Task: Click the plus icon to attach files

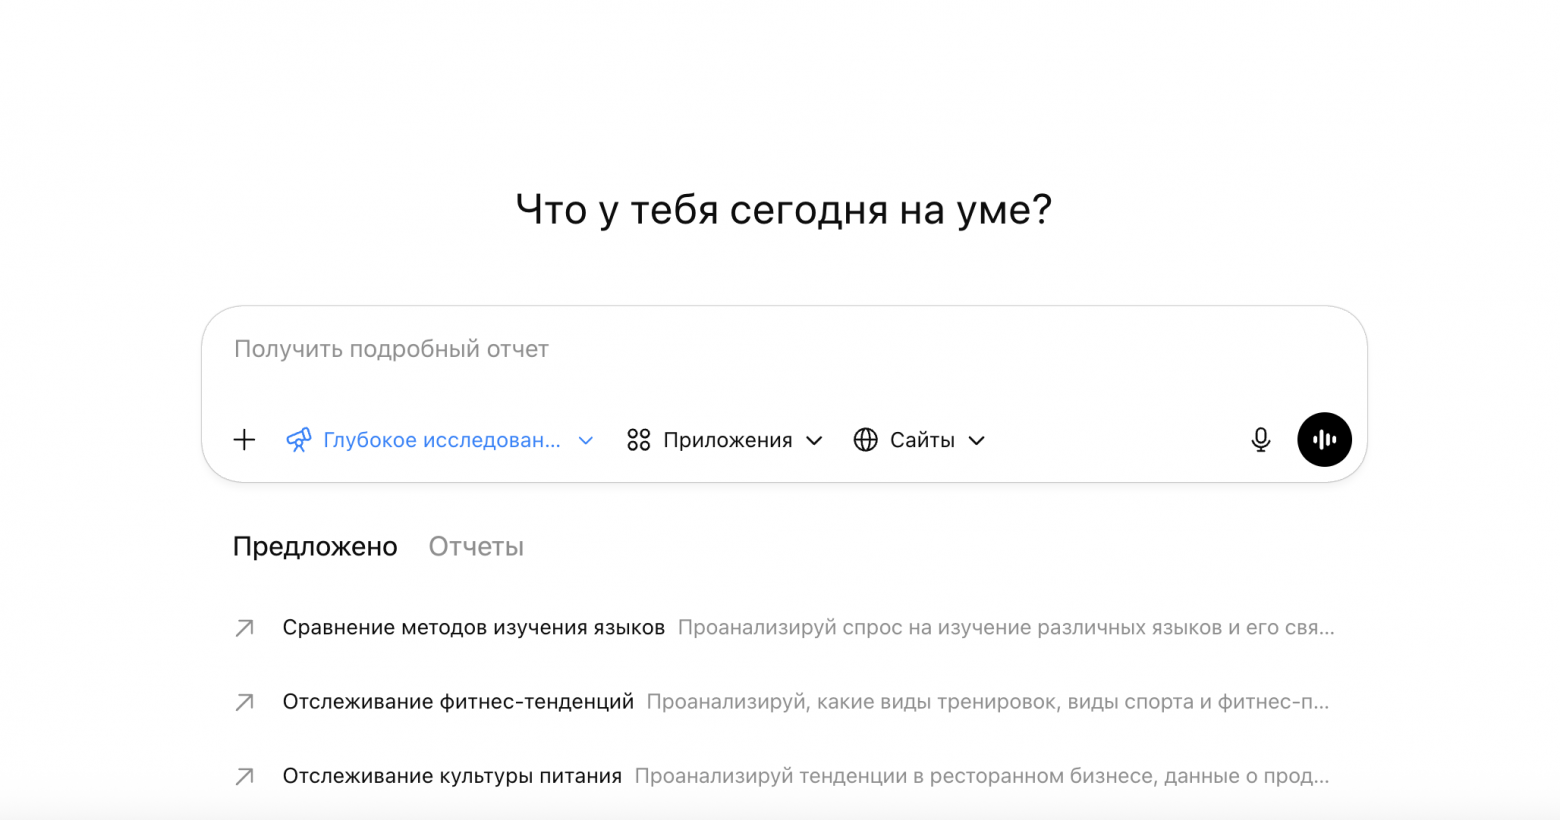Action: tap(243, 440)
